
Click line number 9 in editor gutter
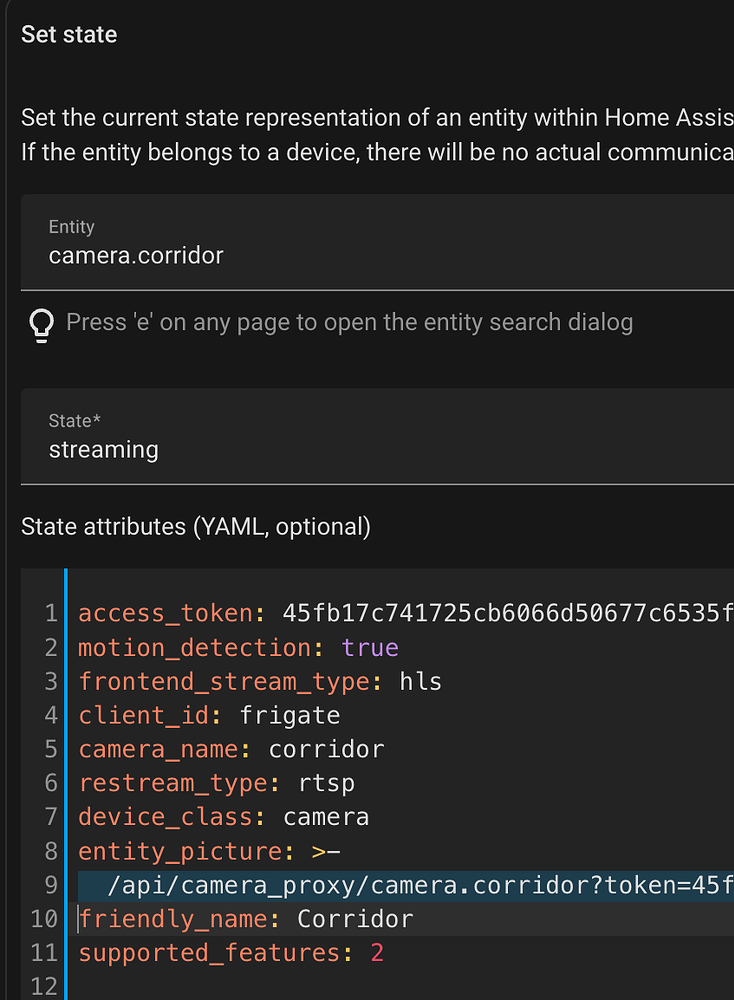(51, 886)
